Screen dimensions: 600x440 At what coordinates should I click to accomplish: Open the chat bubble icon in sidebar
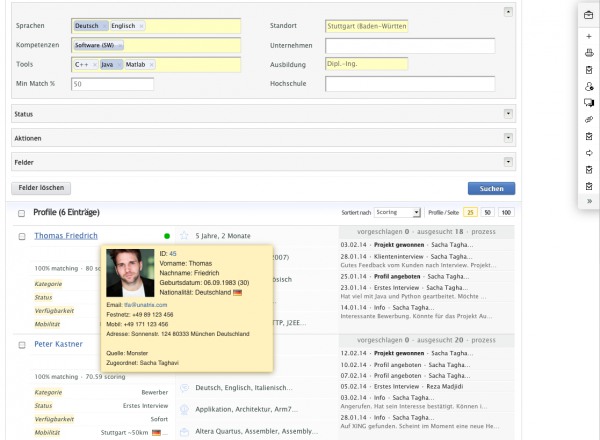pyautogui.click(x=589, y=103)
